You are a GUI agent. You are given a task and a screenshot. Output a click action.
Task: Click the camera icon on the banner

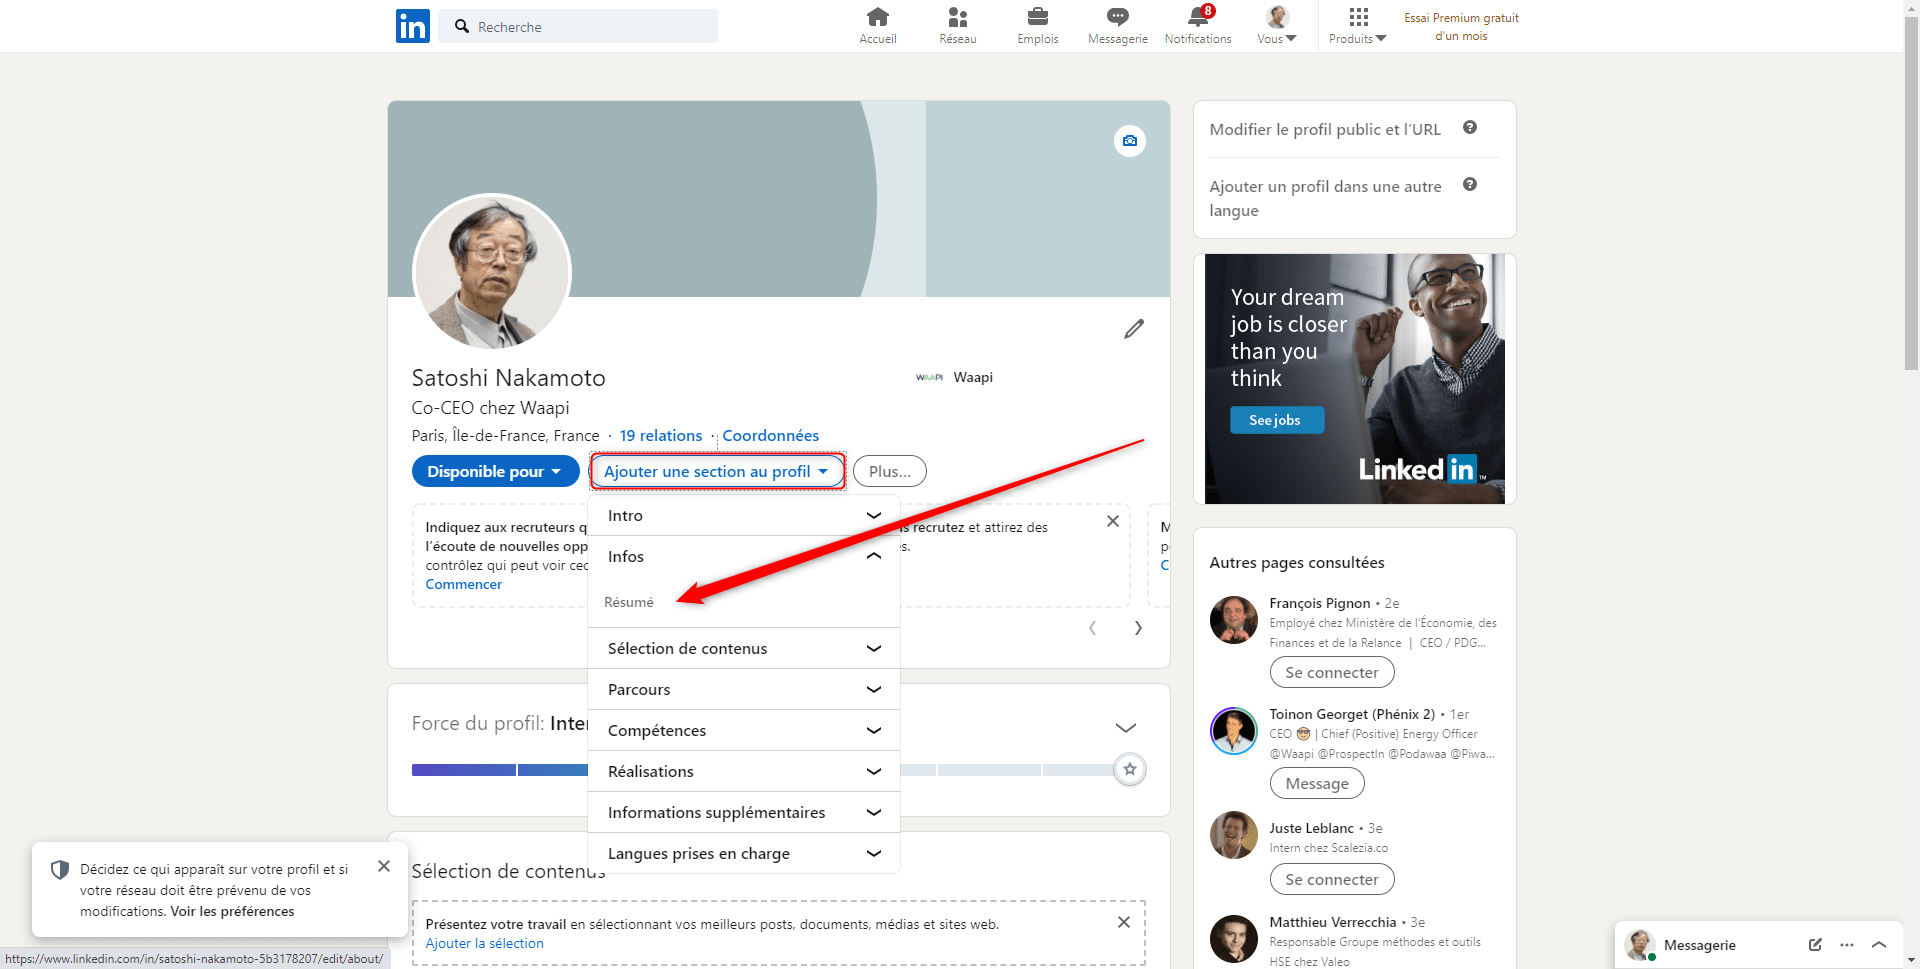[x=1129, y=141]
